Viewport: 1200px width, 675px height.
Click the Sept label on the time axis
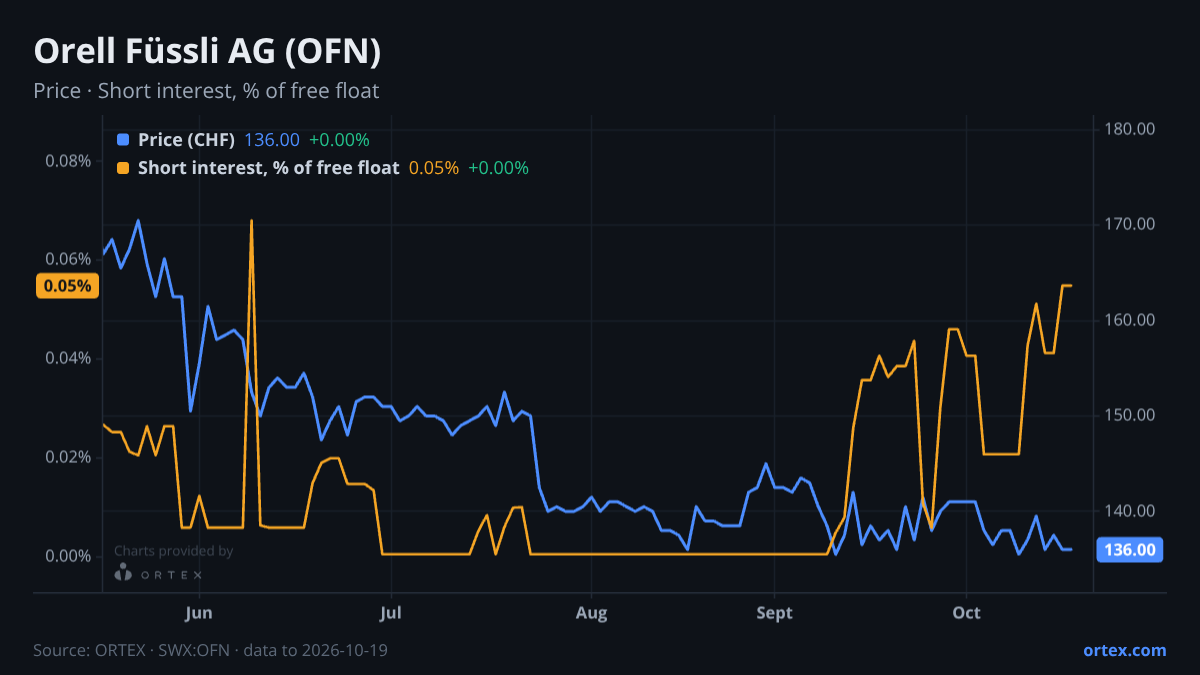[775, 612]
